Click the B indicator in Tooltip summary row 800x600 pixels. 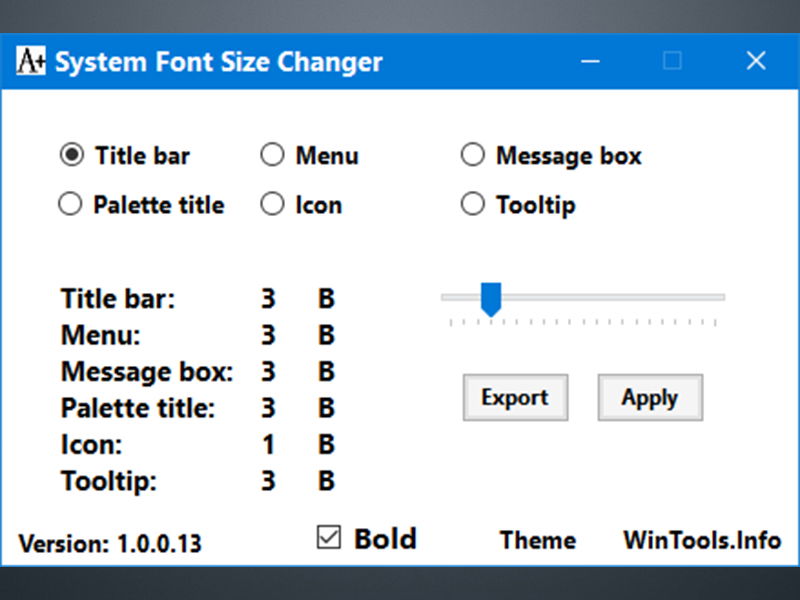pos(326,481)
